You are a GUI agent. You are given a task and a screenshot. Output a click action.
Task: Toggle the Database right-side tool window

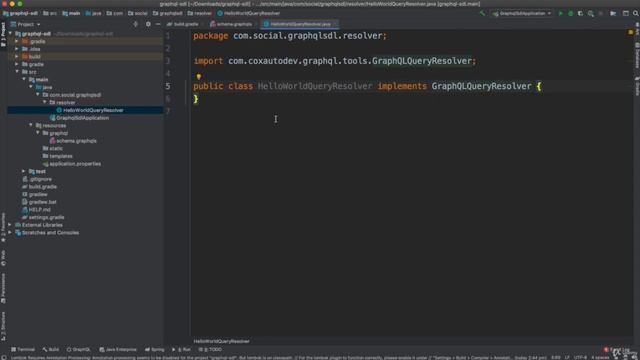click(x=637, y=56)
